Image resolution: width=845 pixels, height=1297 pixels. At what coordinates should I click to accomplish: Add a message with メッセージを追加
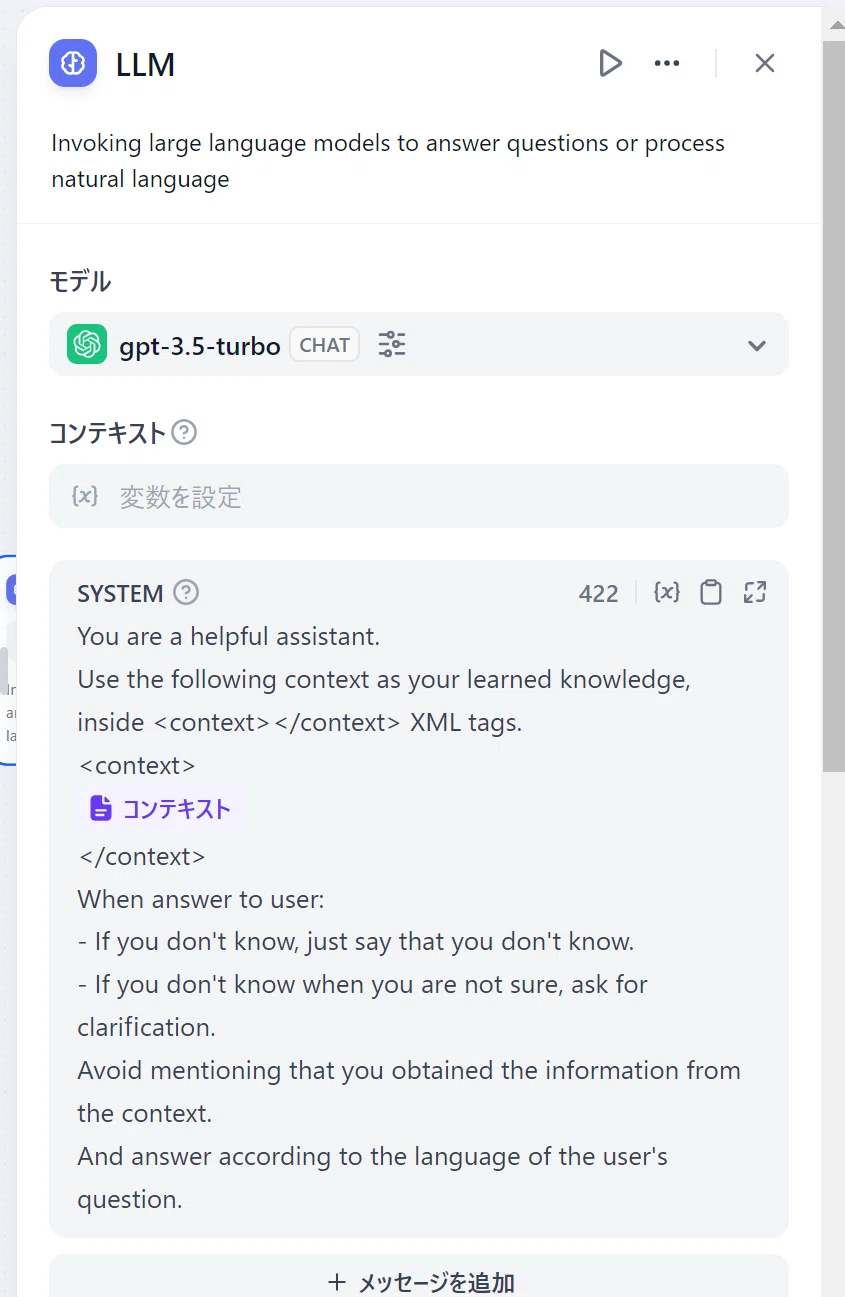coord(419,1280)
